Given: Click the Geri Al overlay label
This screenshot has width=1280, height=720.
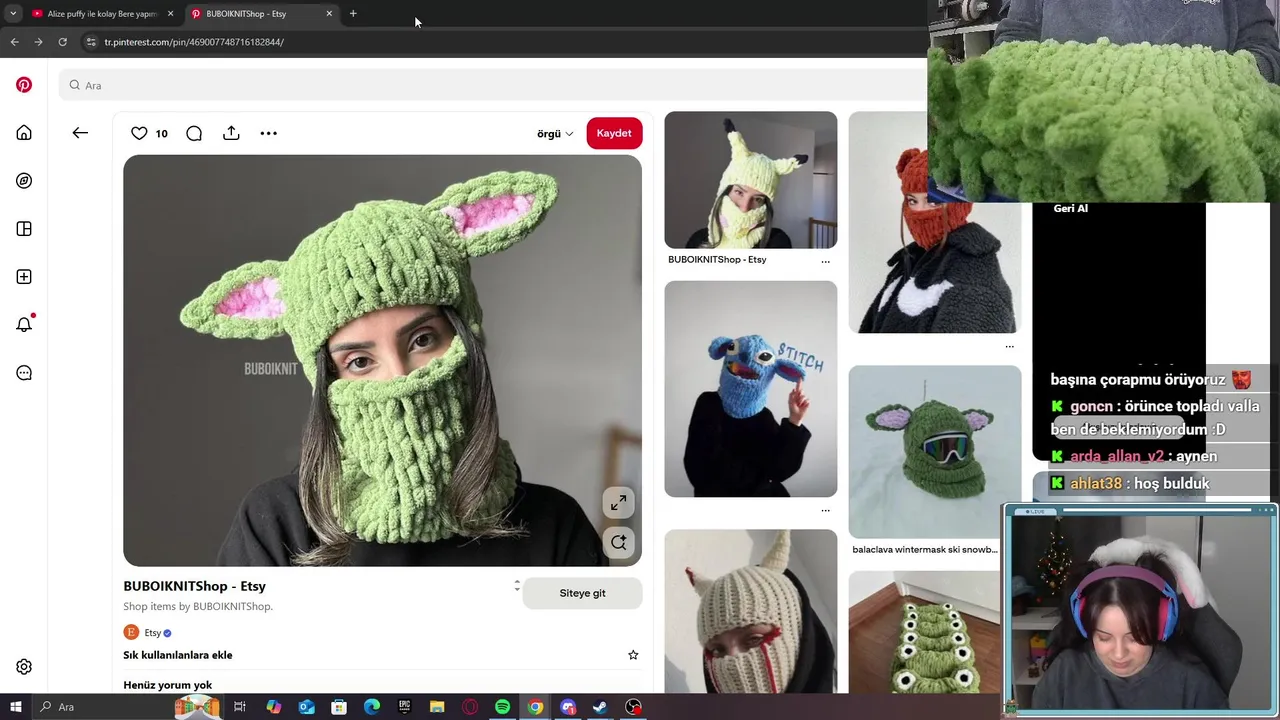Looking at the screenshot, I should pos(1070,208).
